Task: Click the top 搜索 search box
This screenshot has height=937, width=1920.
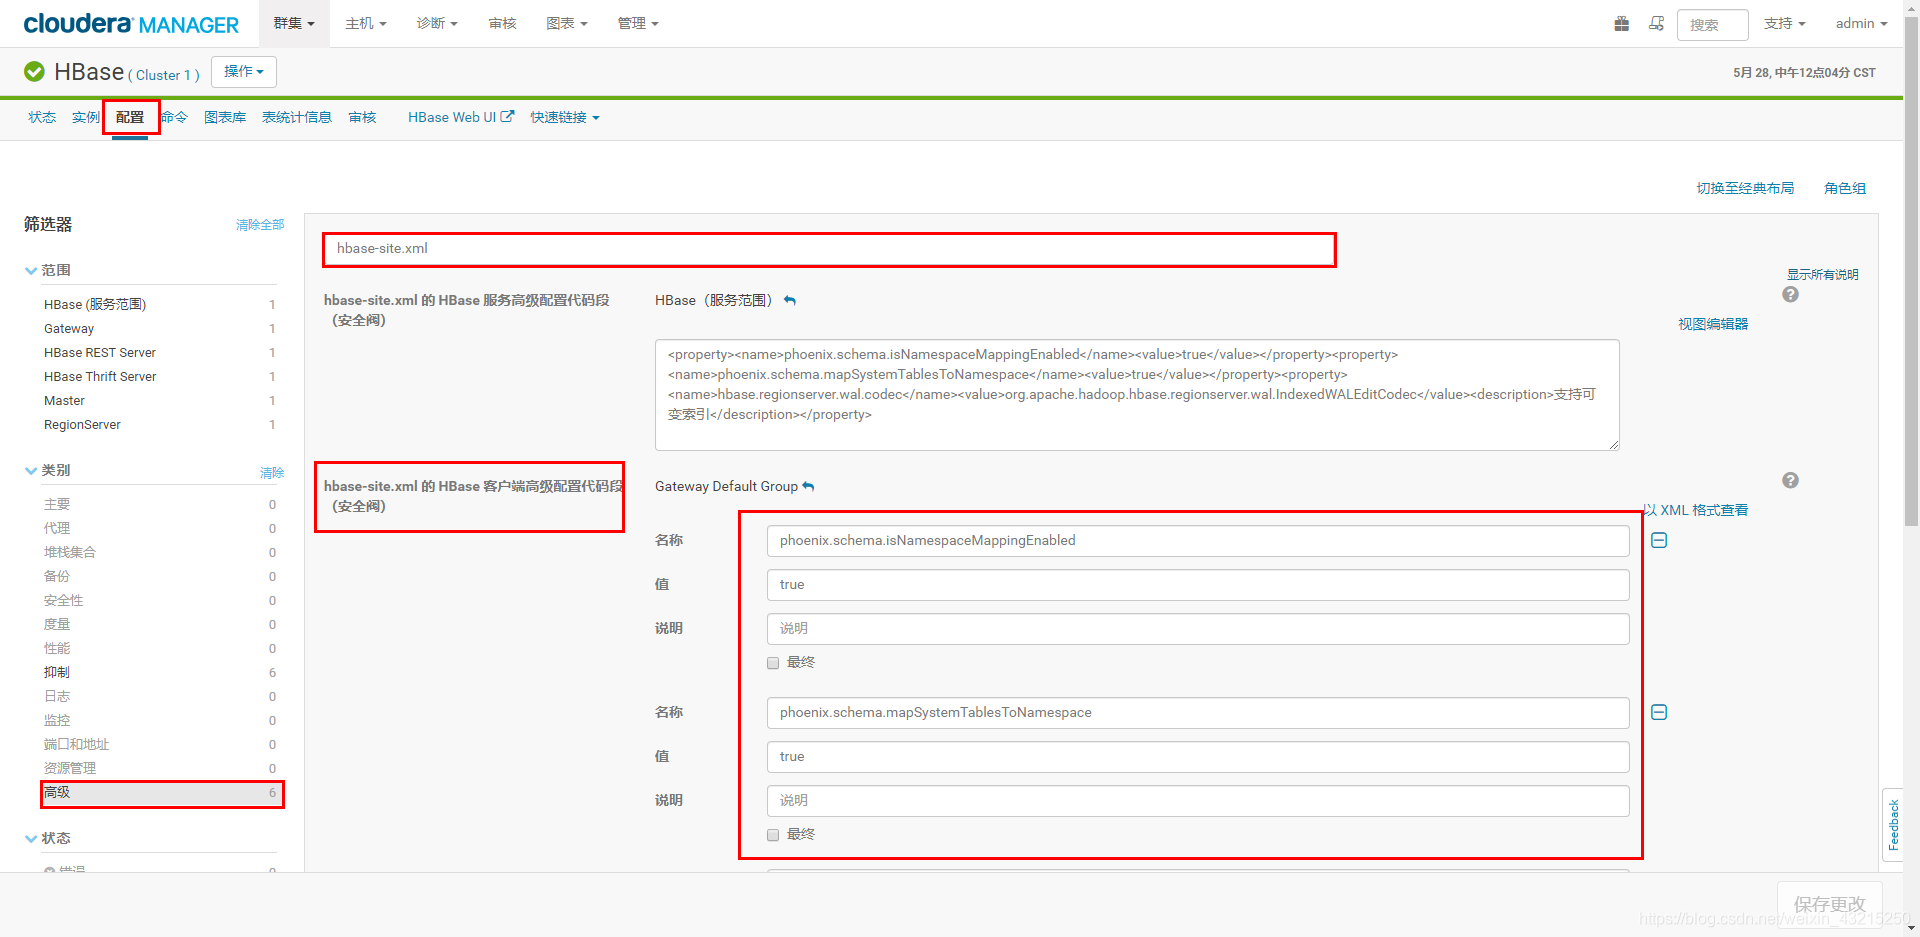Action: click(x=1712, y=25)
